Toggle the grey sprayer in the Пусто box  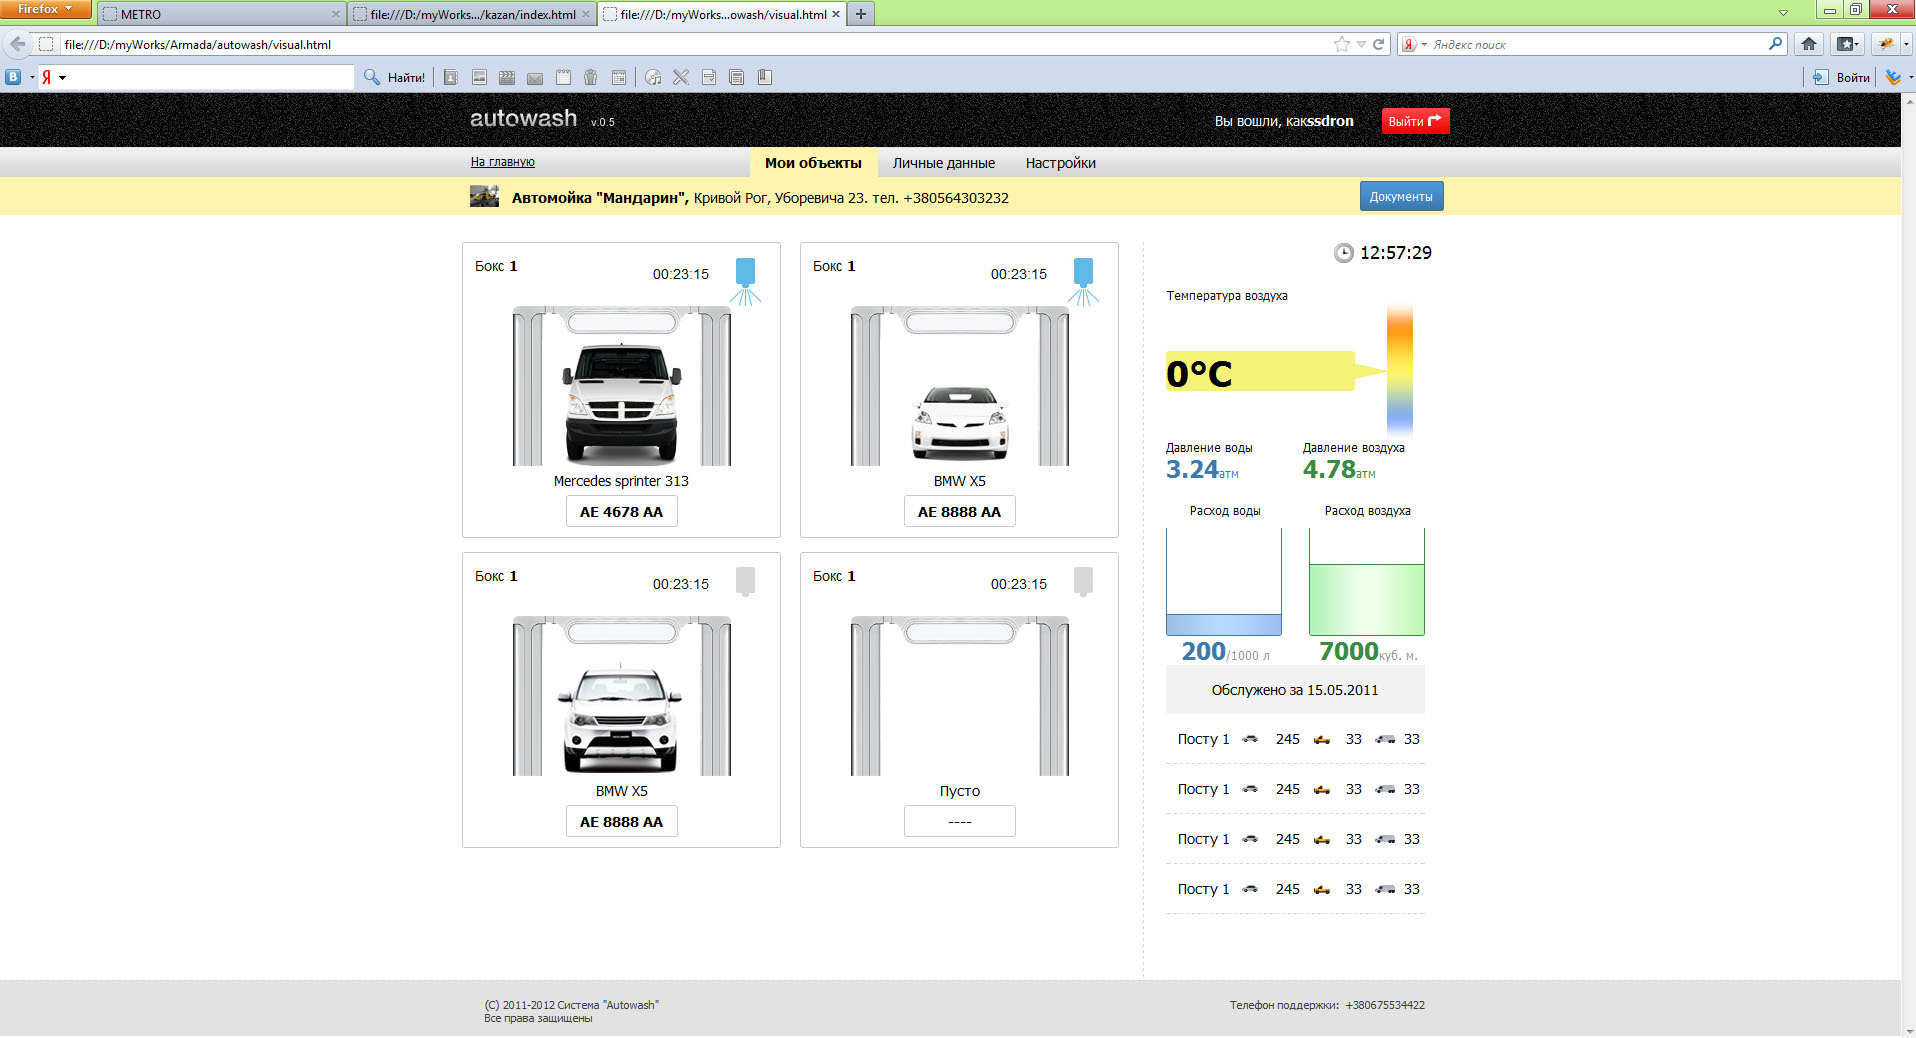(x=1083, y=581)
